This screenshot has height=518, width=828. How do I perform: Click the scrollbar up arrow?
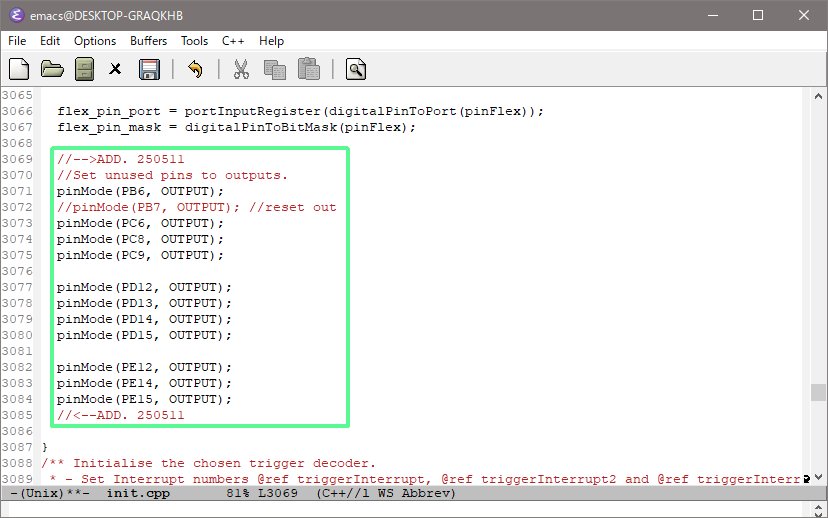click(x=818, y=96)
